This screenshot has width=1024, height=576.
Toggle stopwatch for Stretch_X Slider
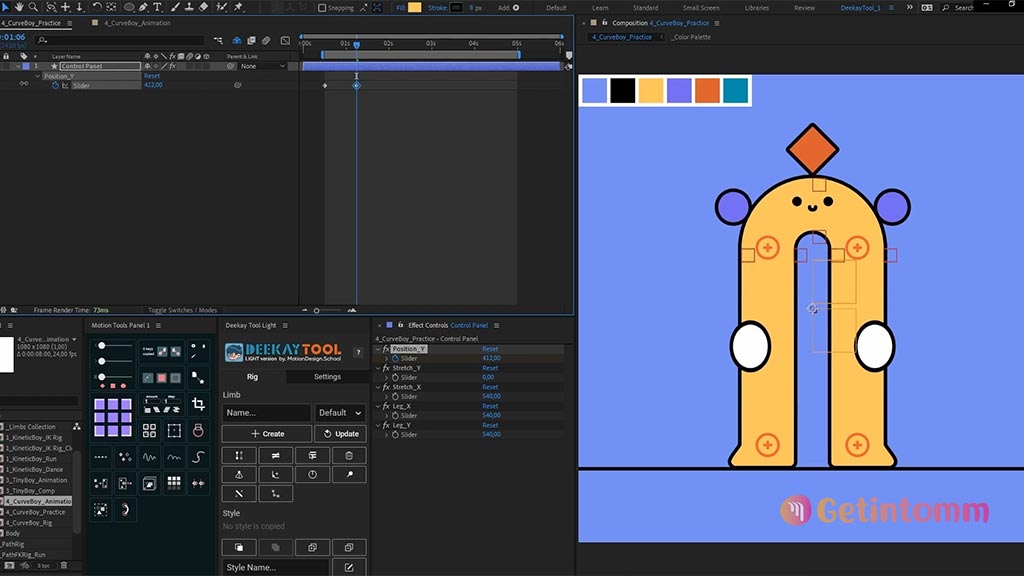pos(395,396)
